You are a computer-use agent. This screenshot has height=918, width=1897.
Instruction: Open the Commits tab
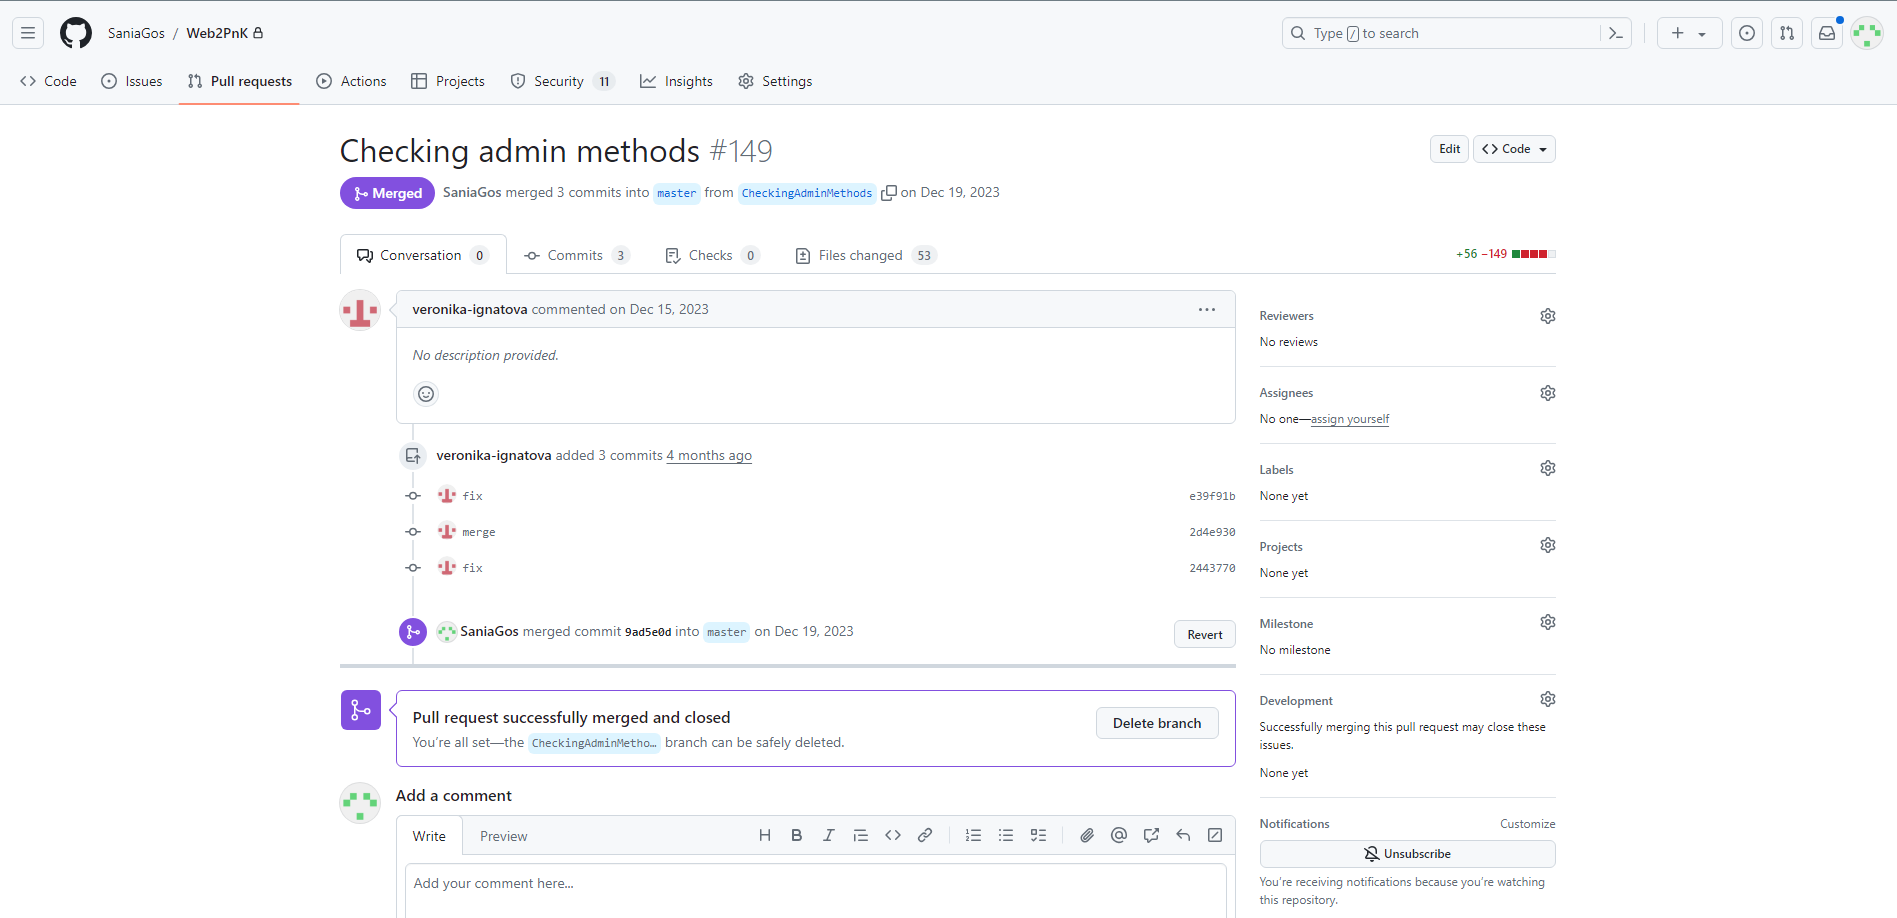pyautogui.click(x=576, y=255)
